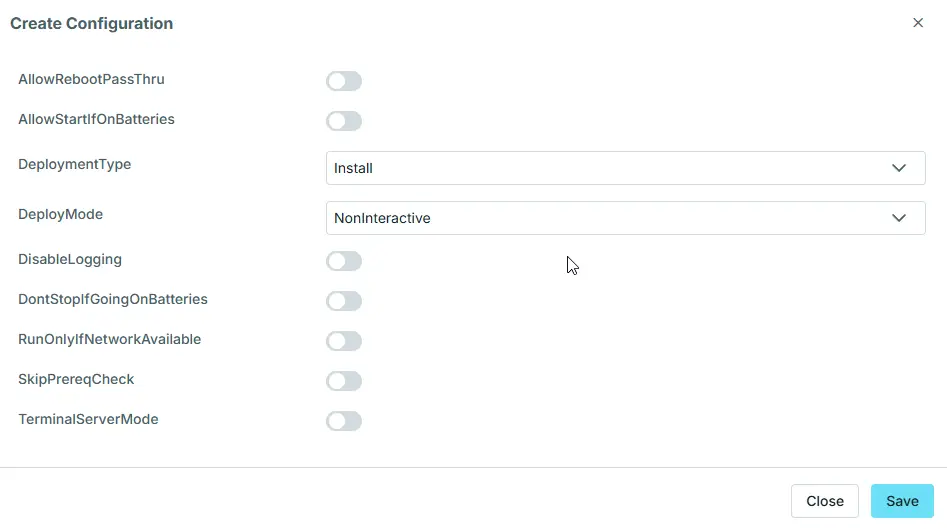The image size is (947, 529).
Task: Enable the AllowRebootPassThru toggle
Action: pos(344,81)
